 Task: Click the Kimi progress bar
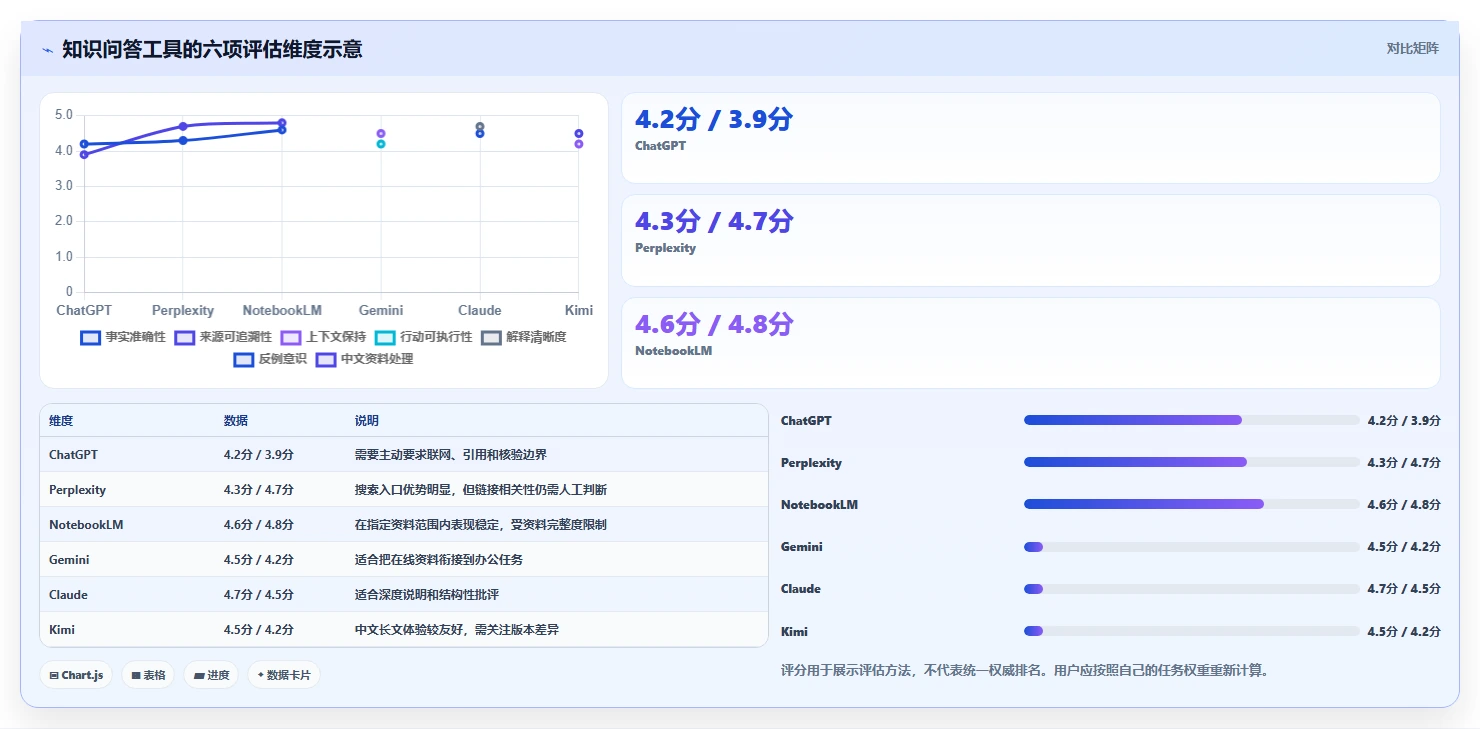pyautogui.click(x=1191, y=631)
